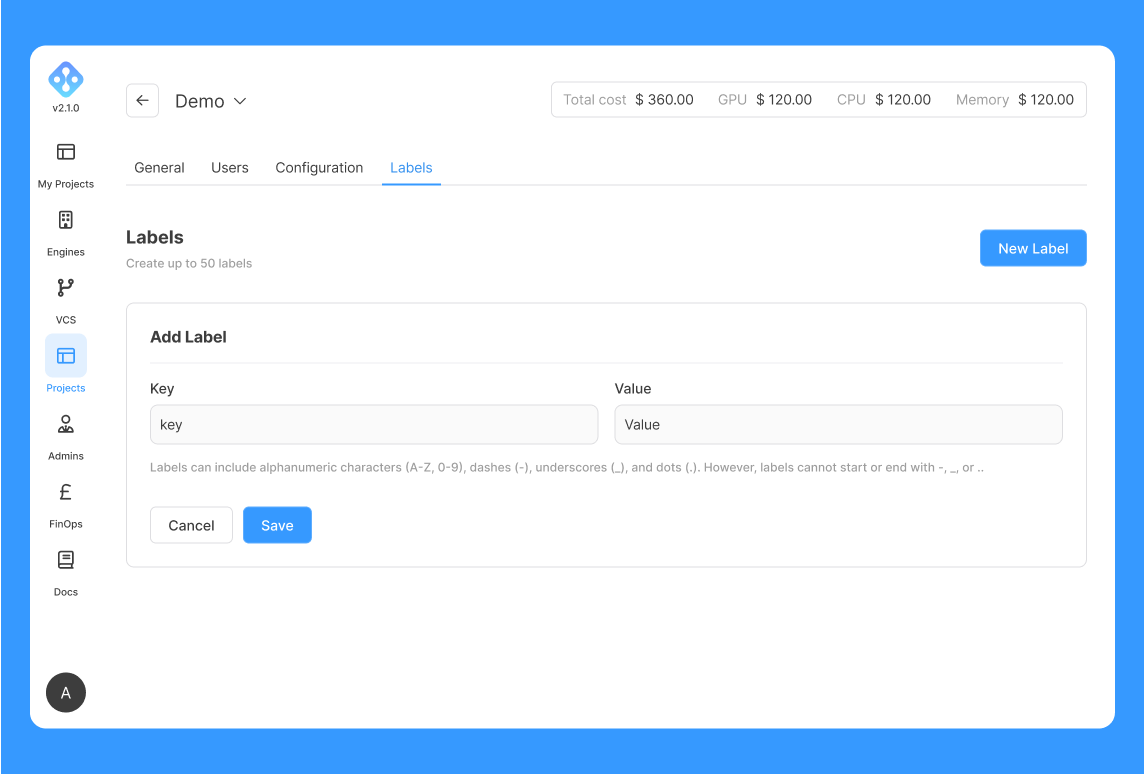The height and width of the screenshot is (774, 1144).
Task: Click the CPU $ 120.00 cost
Action: pyautogui.click(x=884, y=100)
